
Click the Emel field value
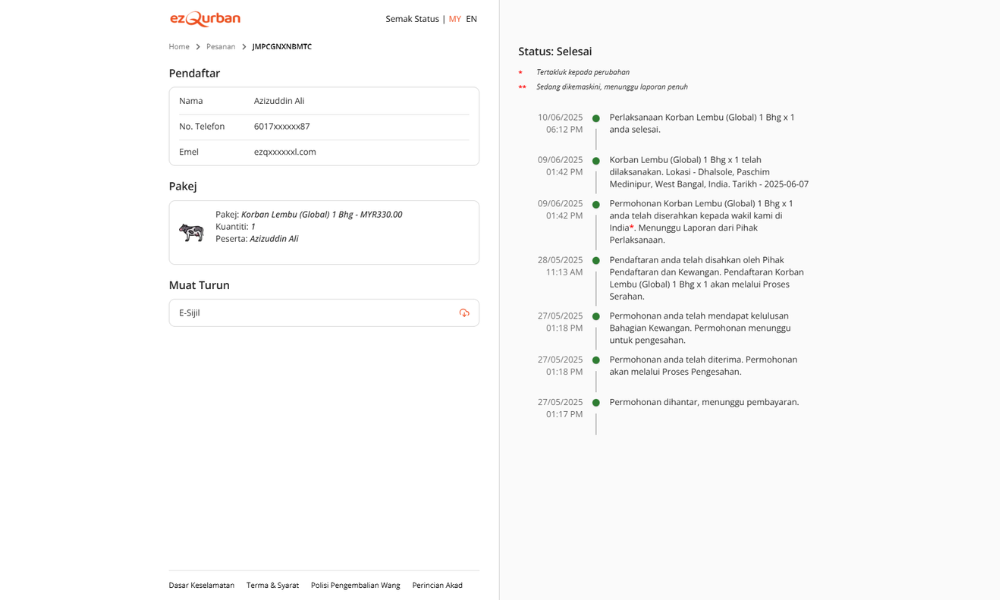[x=285, y=152]
